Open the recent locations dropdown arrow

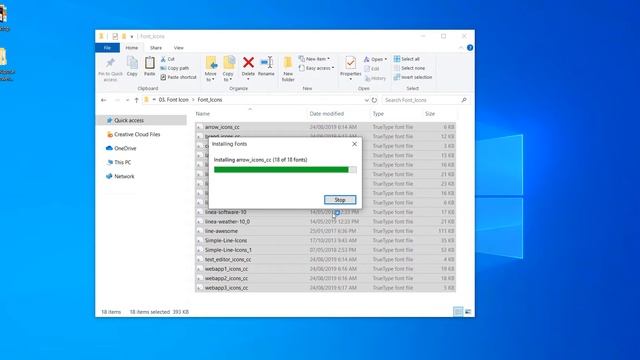127,100
